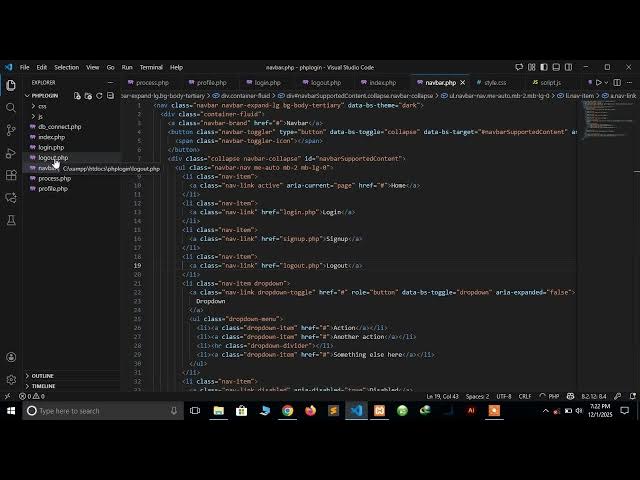Open the Search view in the activity bar
The image size is (640, 480).
[11, 108]
